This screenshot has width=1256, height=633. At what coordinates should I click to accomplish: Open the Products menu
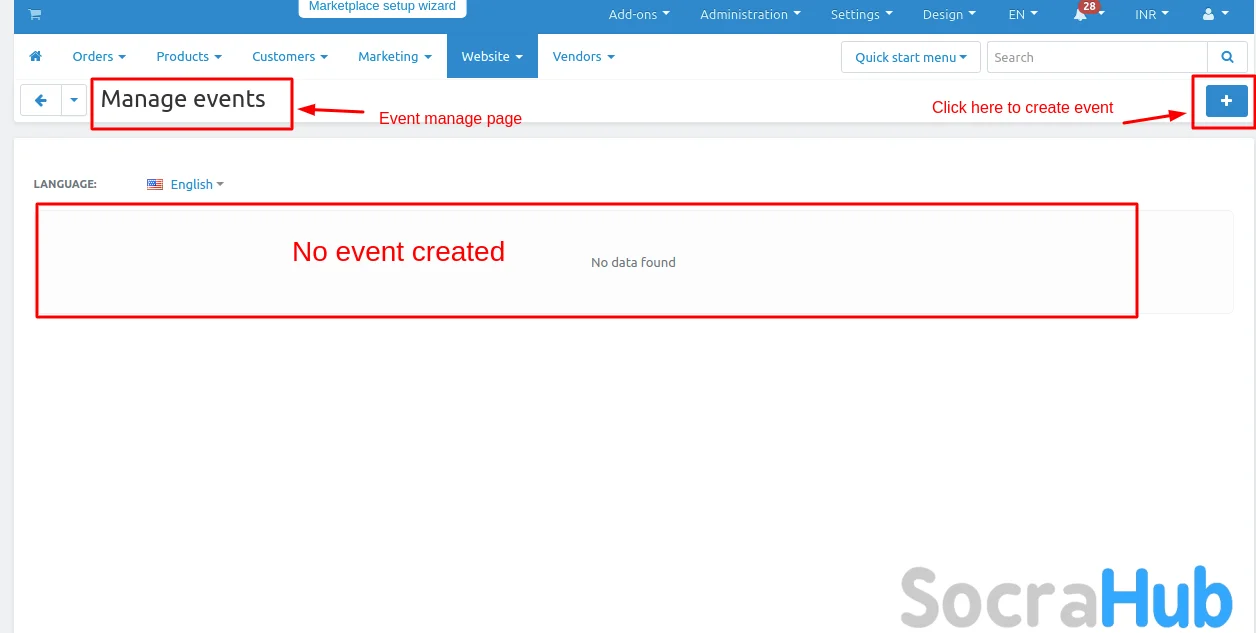[189, 57]
